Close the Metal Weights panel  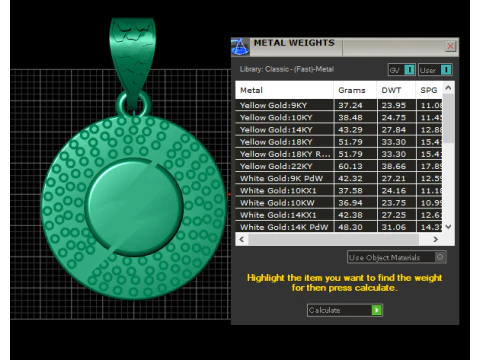450,46
